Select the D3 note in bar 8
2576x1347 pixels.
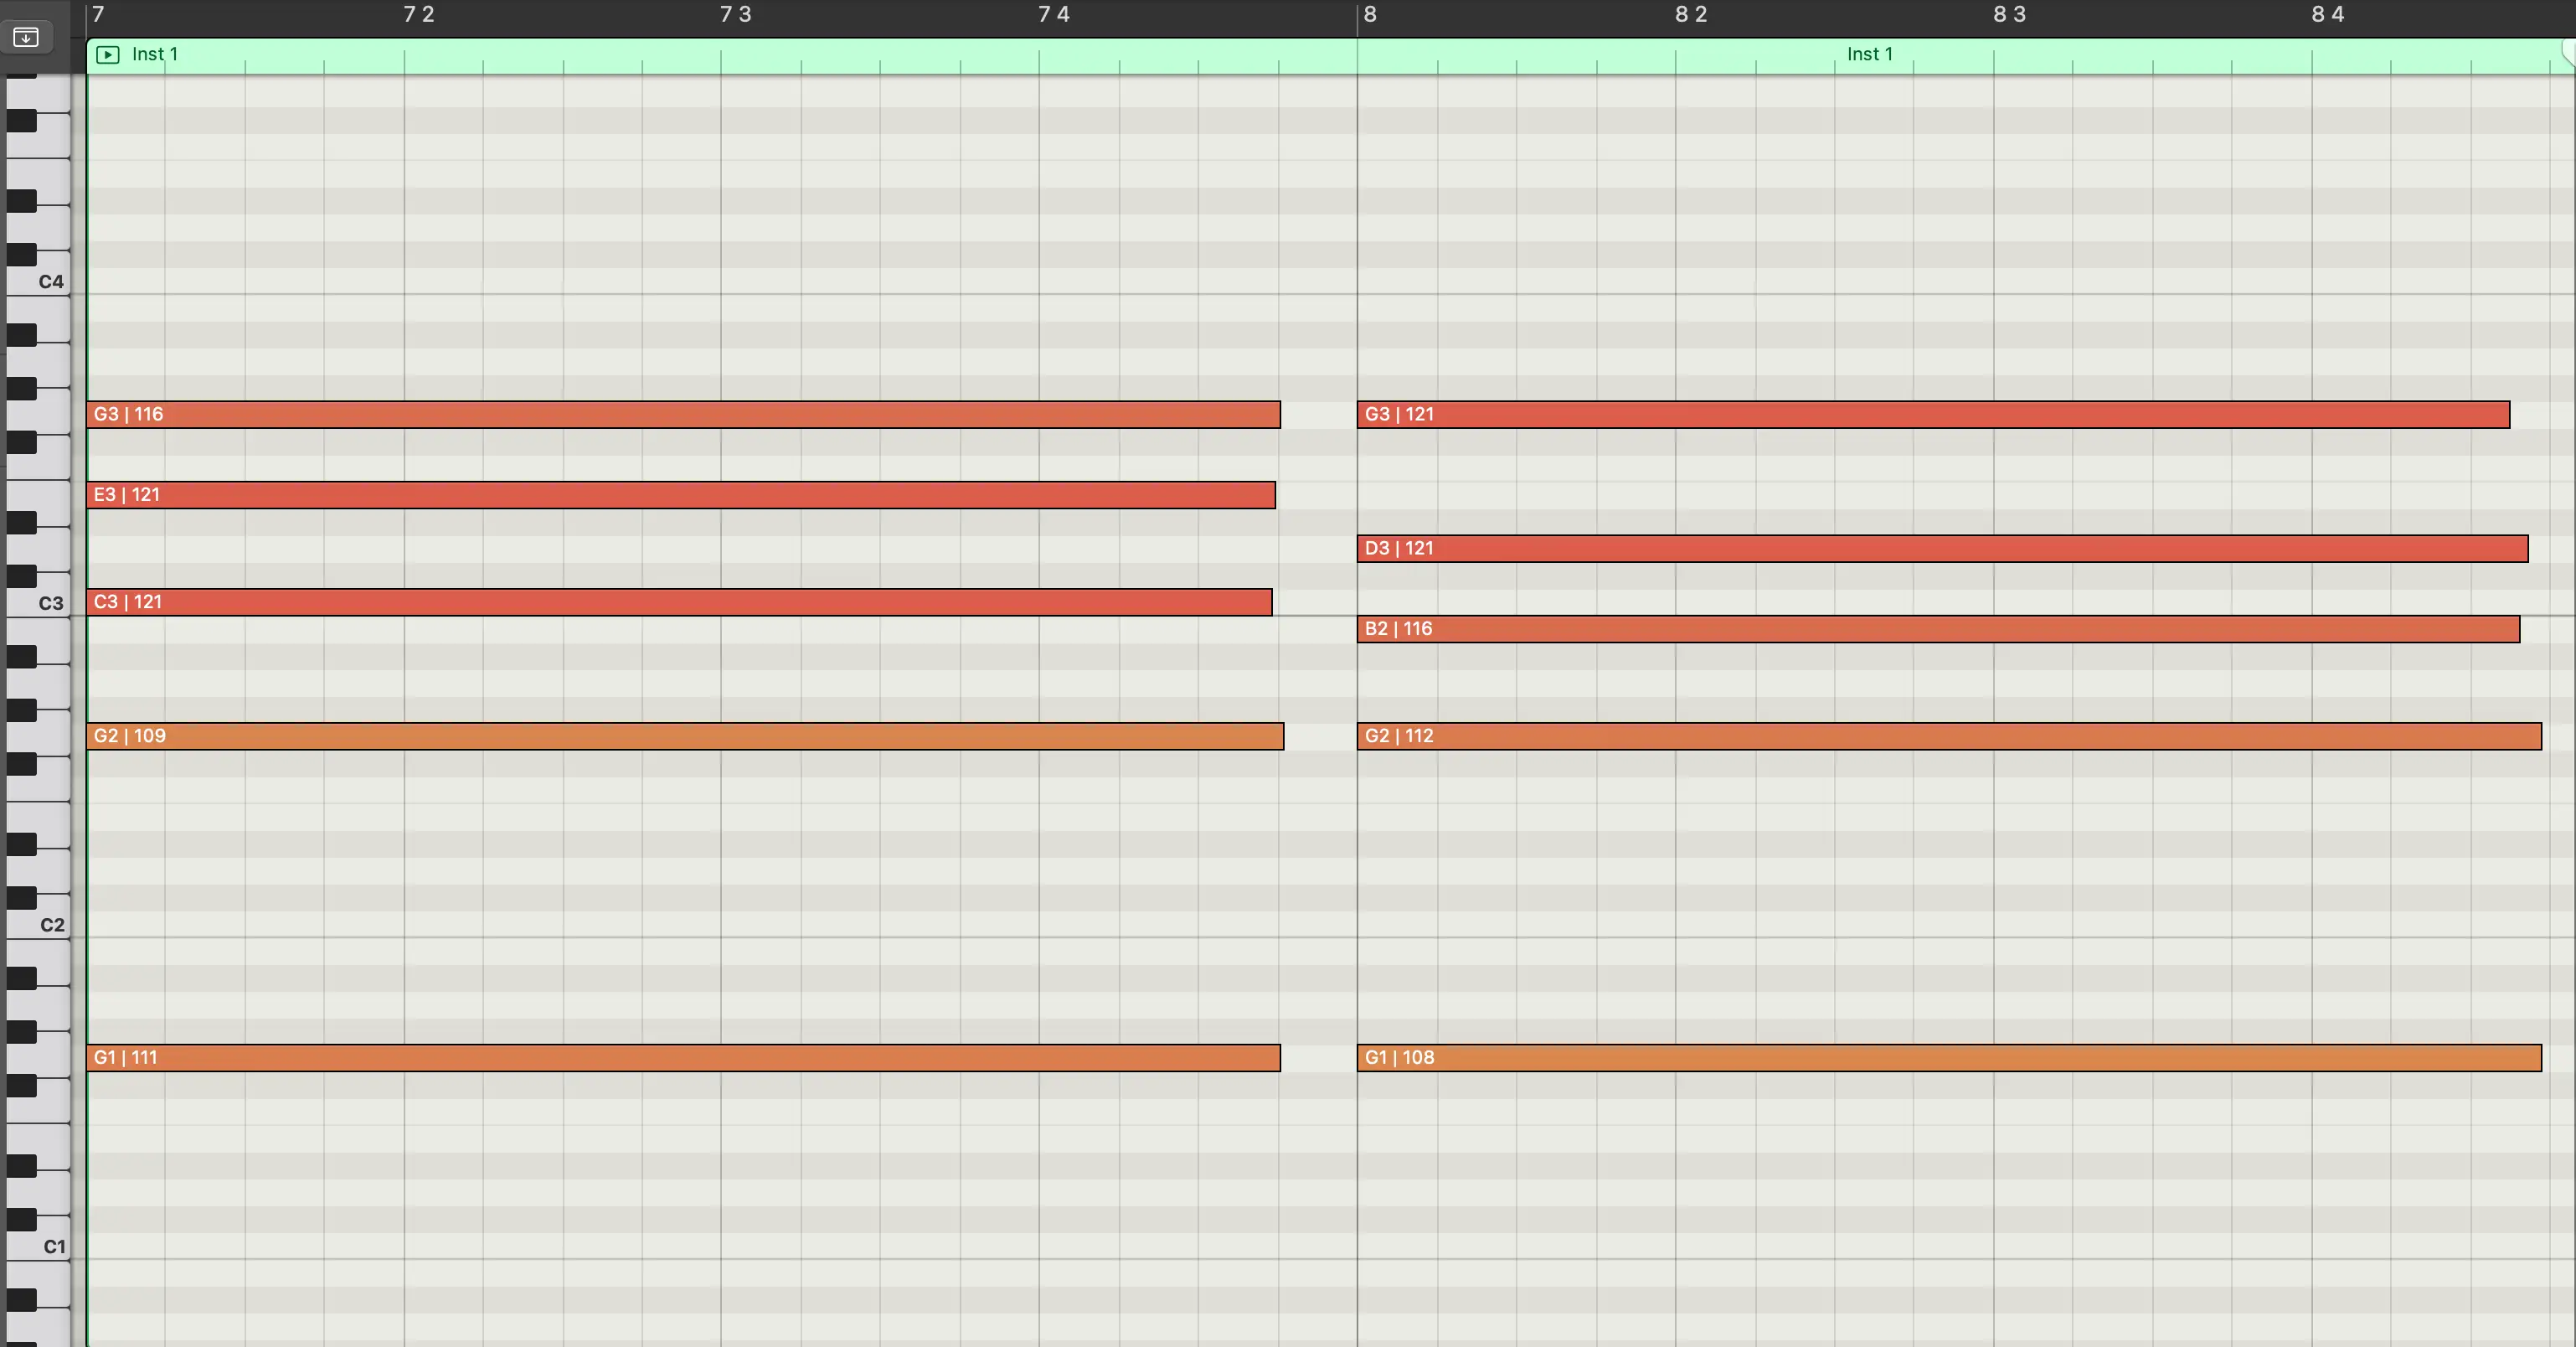[x=1941, y=549]
